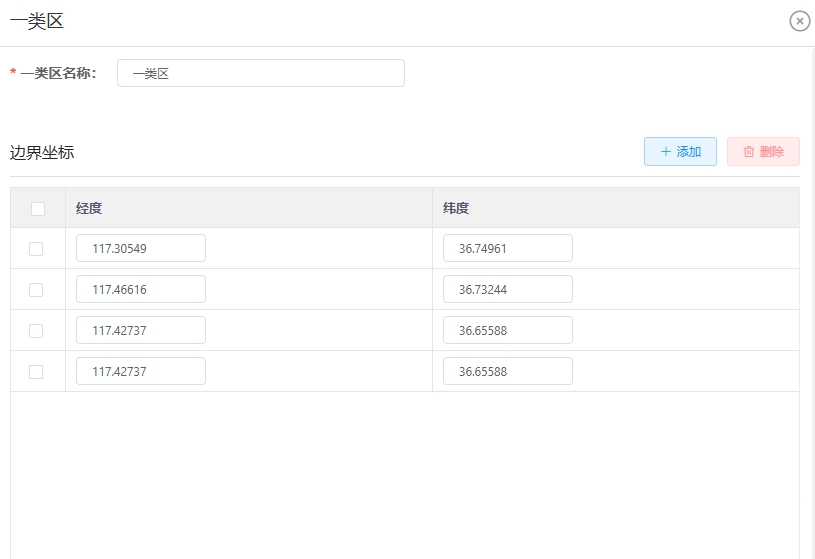
Task: Click the longitude field showing 117.30549
Action: pyautogui.click(x=141, y=248)
